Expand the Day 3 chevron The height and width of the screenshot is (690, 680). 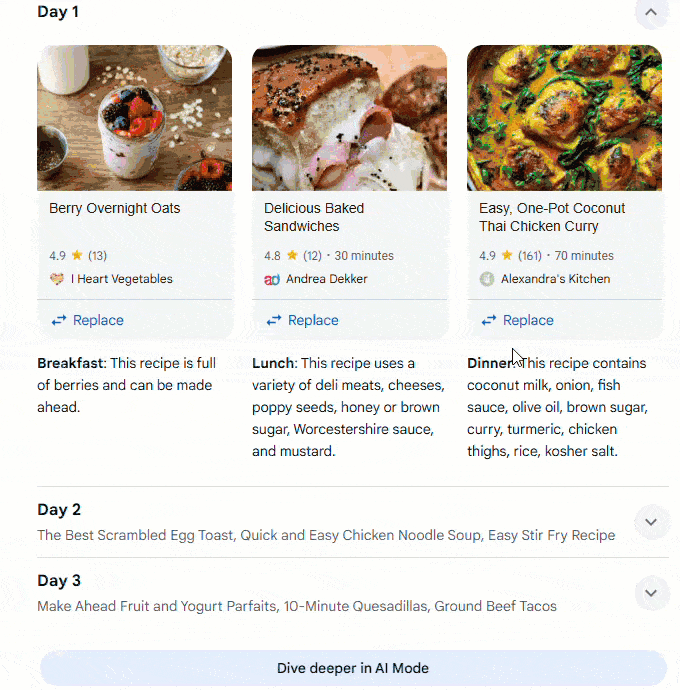click(651, 593)
